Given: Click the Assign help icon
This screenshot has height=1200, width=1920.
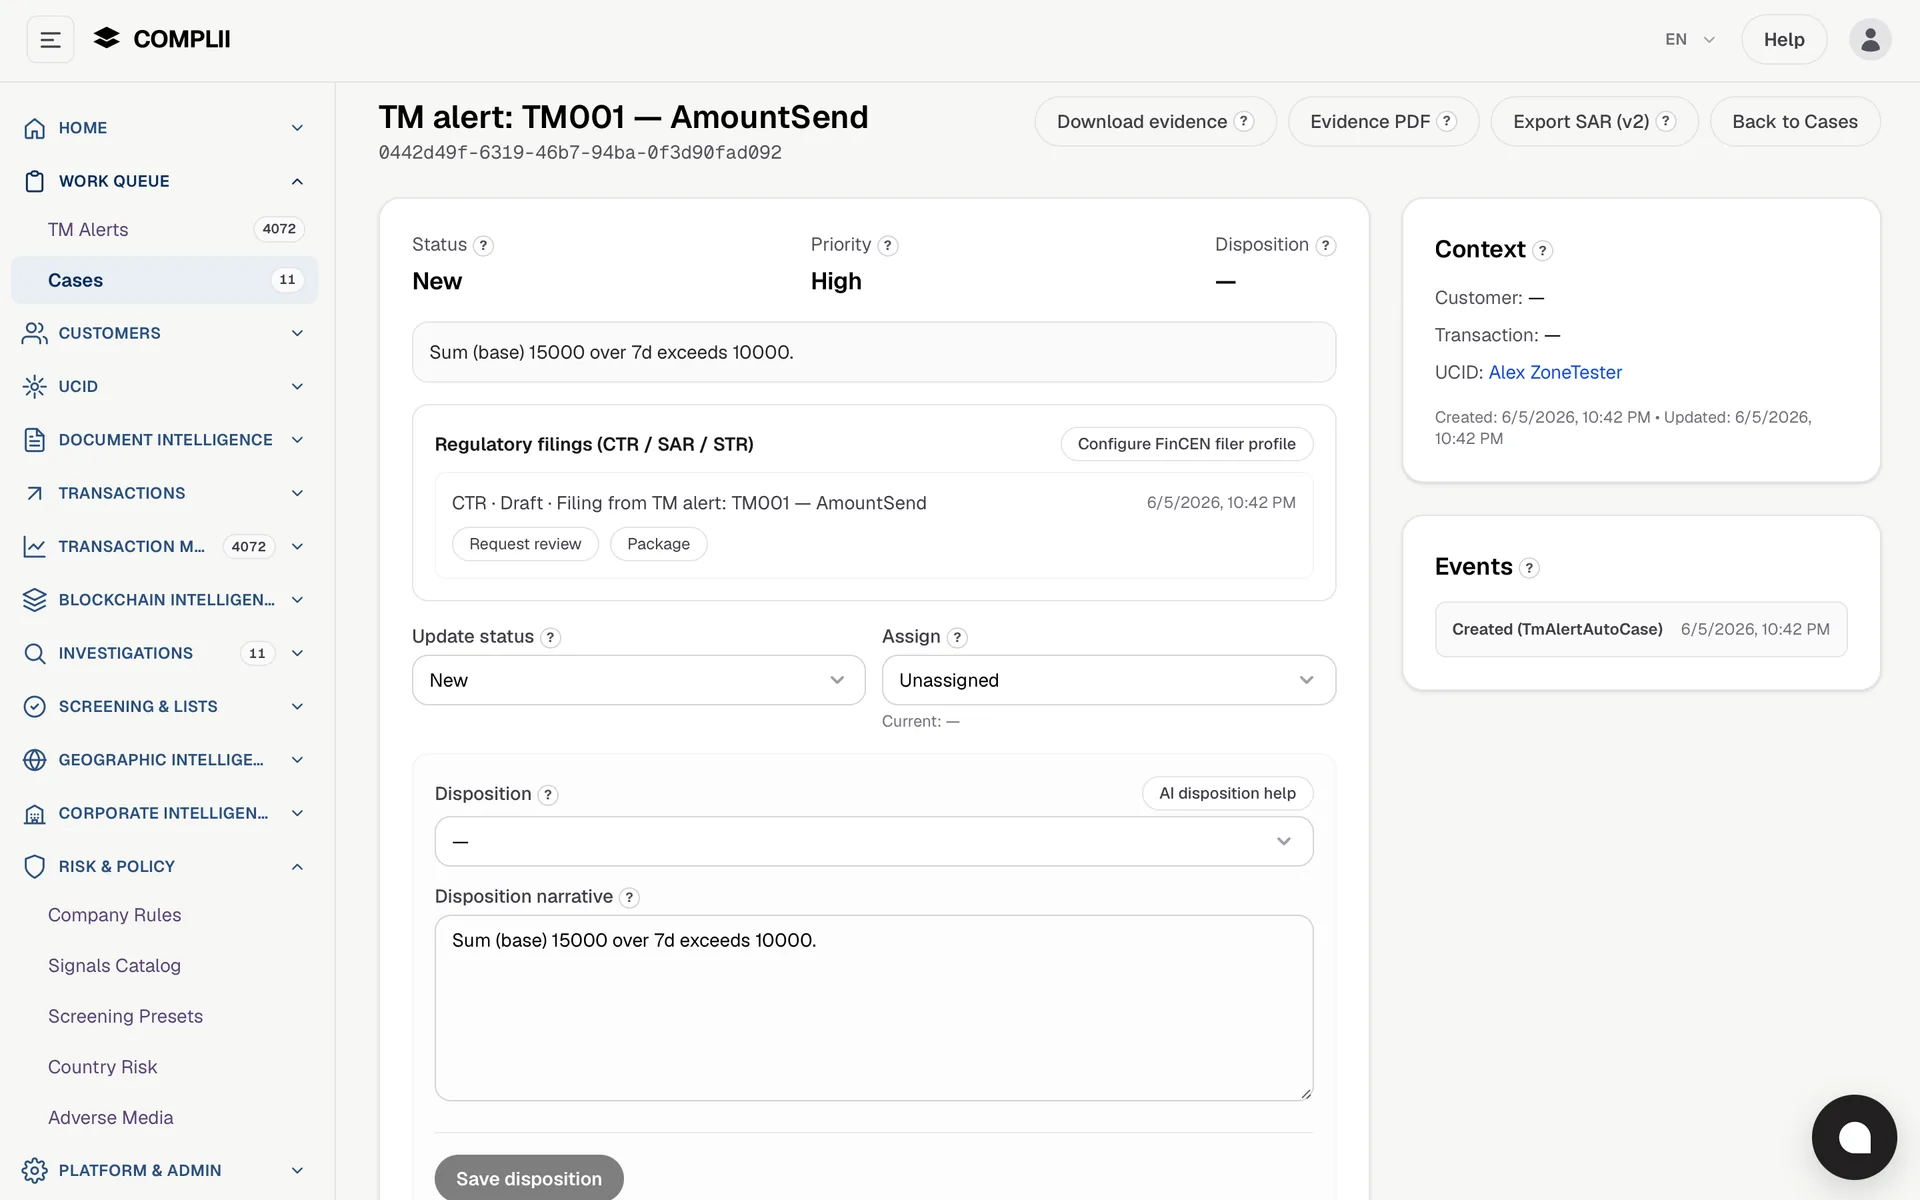Looking at the screenshot, I should [x=957, y=638].
